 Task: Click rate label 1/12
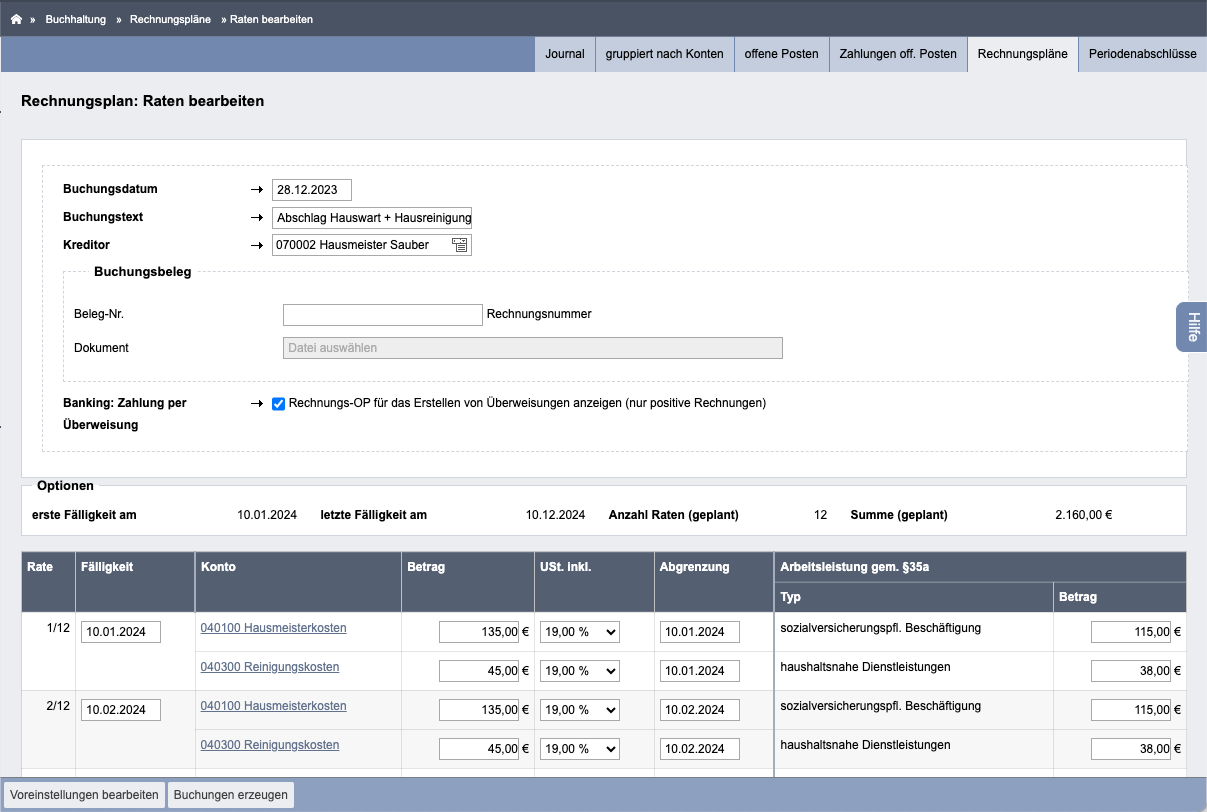click(x=60, y=628)
